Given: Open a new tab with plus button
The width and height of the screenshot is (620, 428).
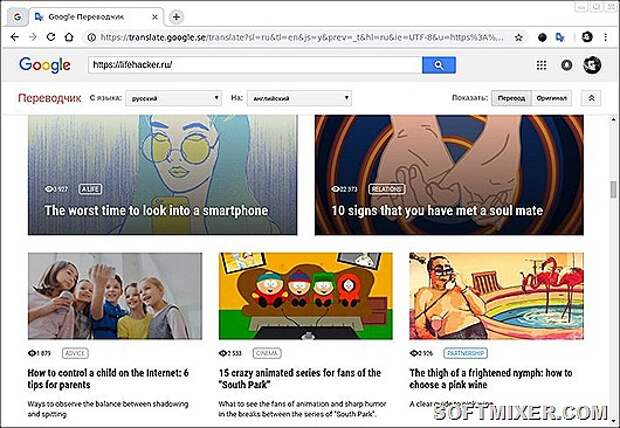Looking at the screenshot, I should [x=176, y=17].
